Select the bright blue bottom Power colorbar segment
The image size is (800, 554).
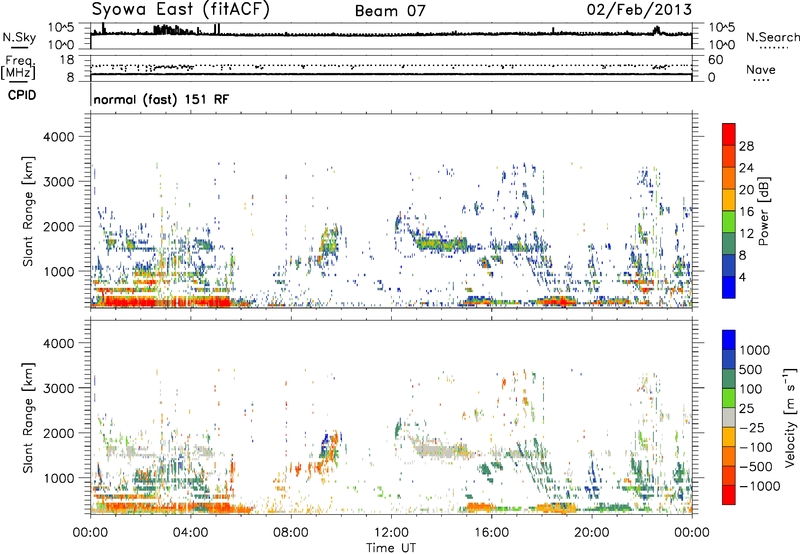coord(729,287)
